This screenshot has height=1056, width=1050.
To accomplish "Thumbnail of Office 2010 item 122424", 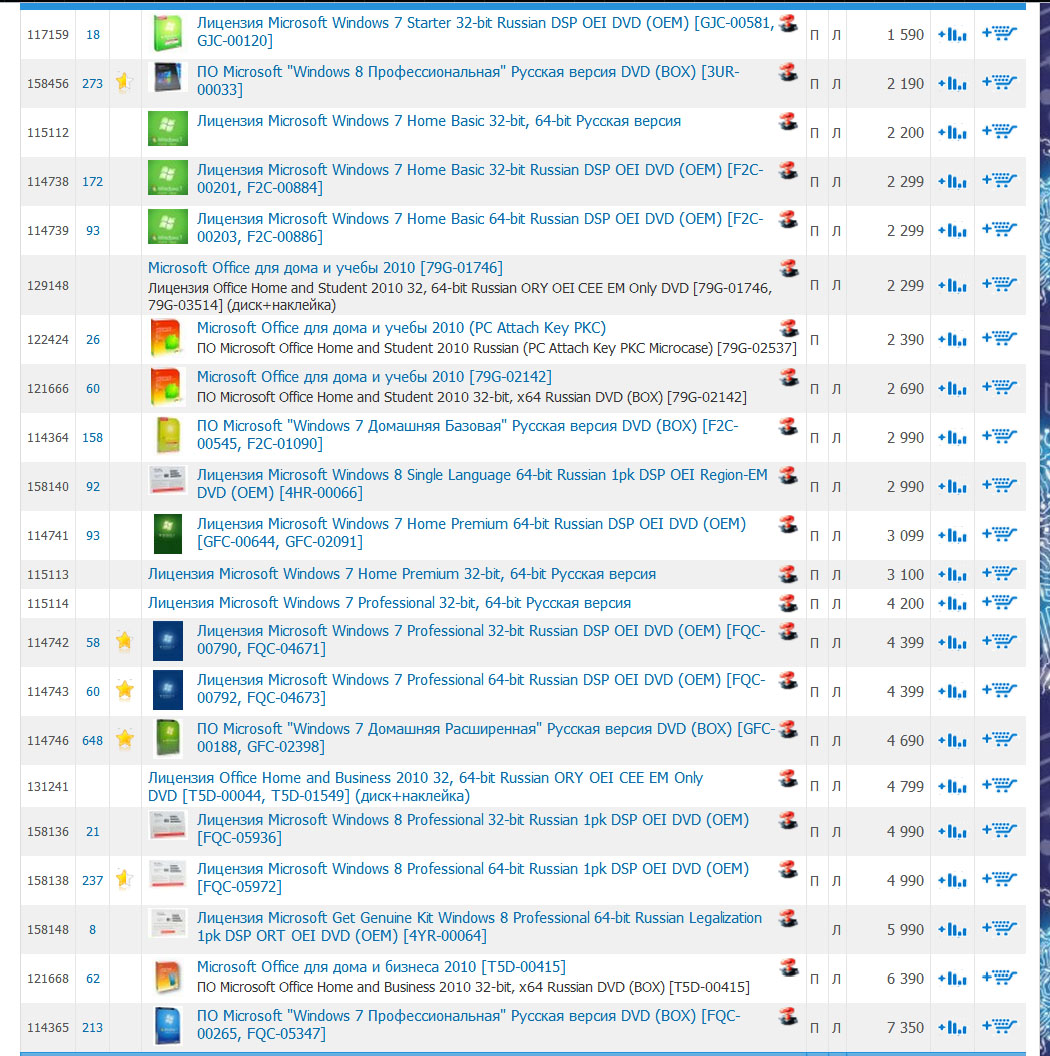I will click(168, 338).
